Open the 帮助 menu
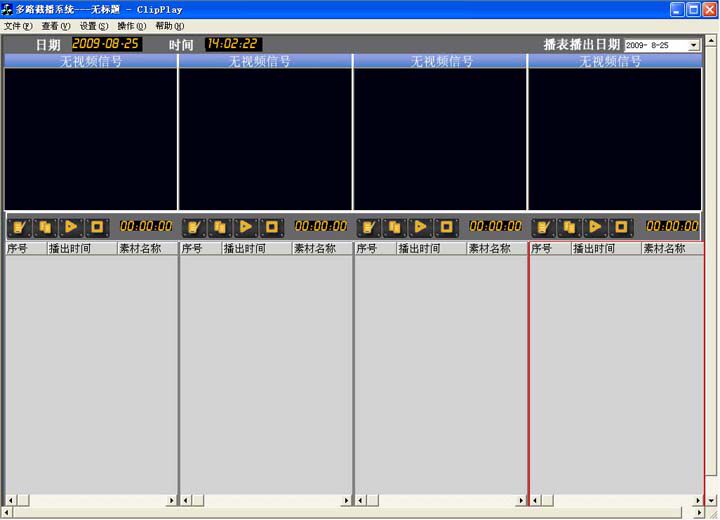The height and width of the screenshot is (520, 720). (x=169, y=26)
